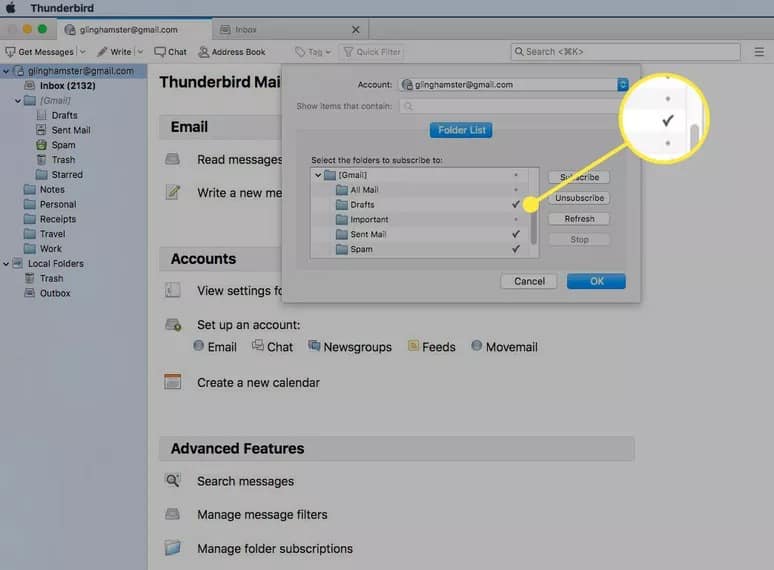Click the Set up an account icon
Image resolution: width=774 pixels, height=570 pixels.
tap(173, 325)
